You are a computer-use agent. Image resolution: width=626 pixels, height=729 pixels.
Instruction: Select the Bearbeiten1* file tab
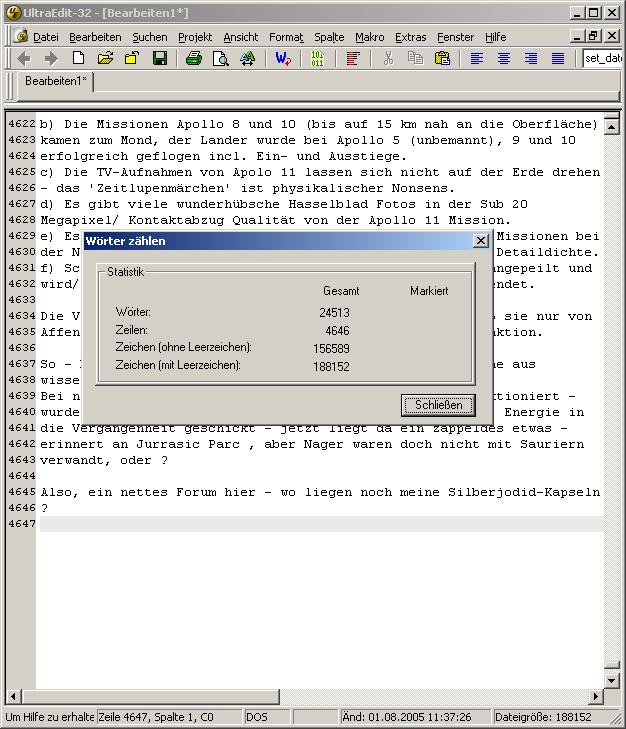56,81
